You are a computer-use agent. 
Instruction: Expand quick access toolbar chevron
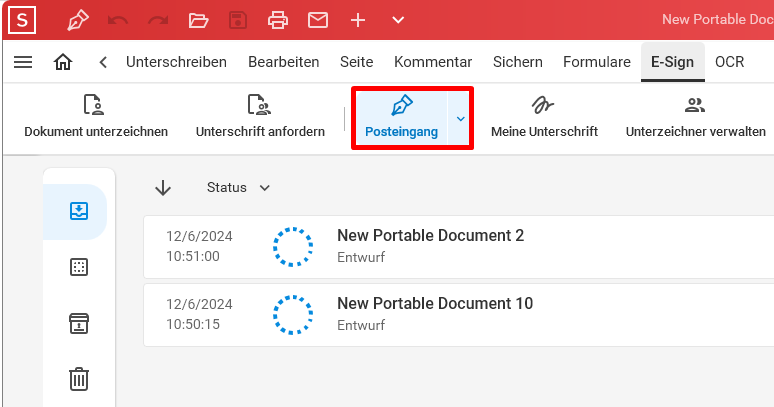coord(398,20)
